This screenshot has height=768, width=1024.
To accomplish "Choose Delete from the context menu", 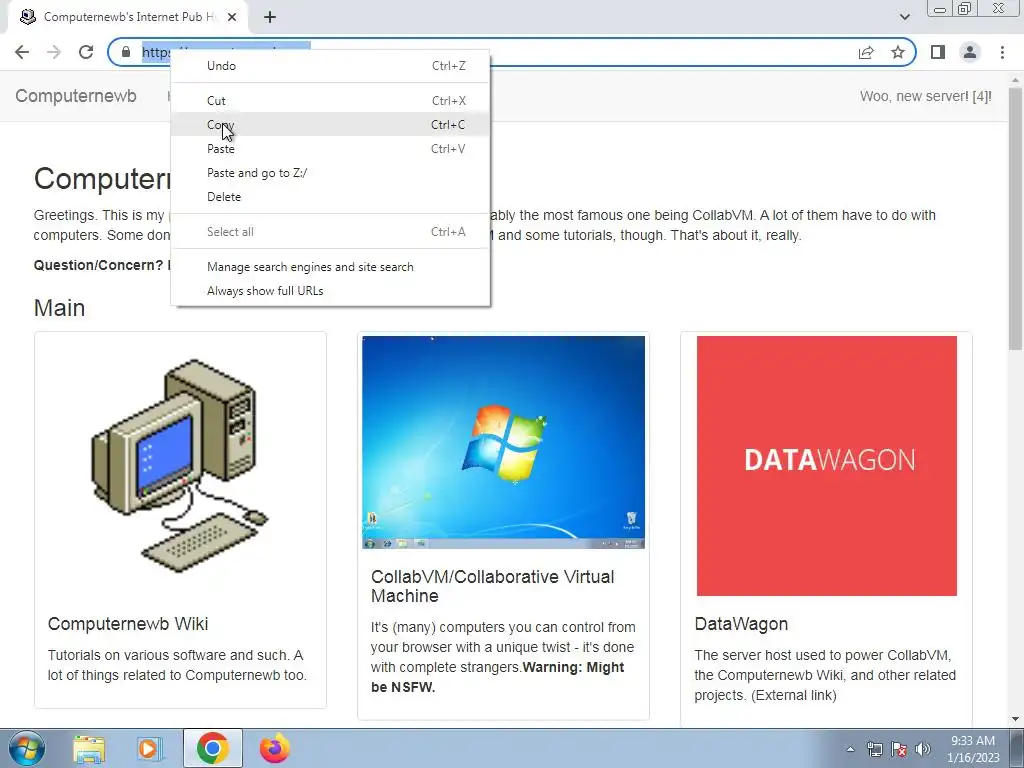I will tap(330, 197).
